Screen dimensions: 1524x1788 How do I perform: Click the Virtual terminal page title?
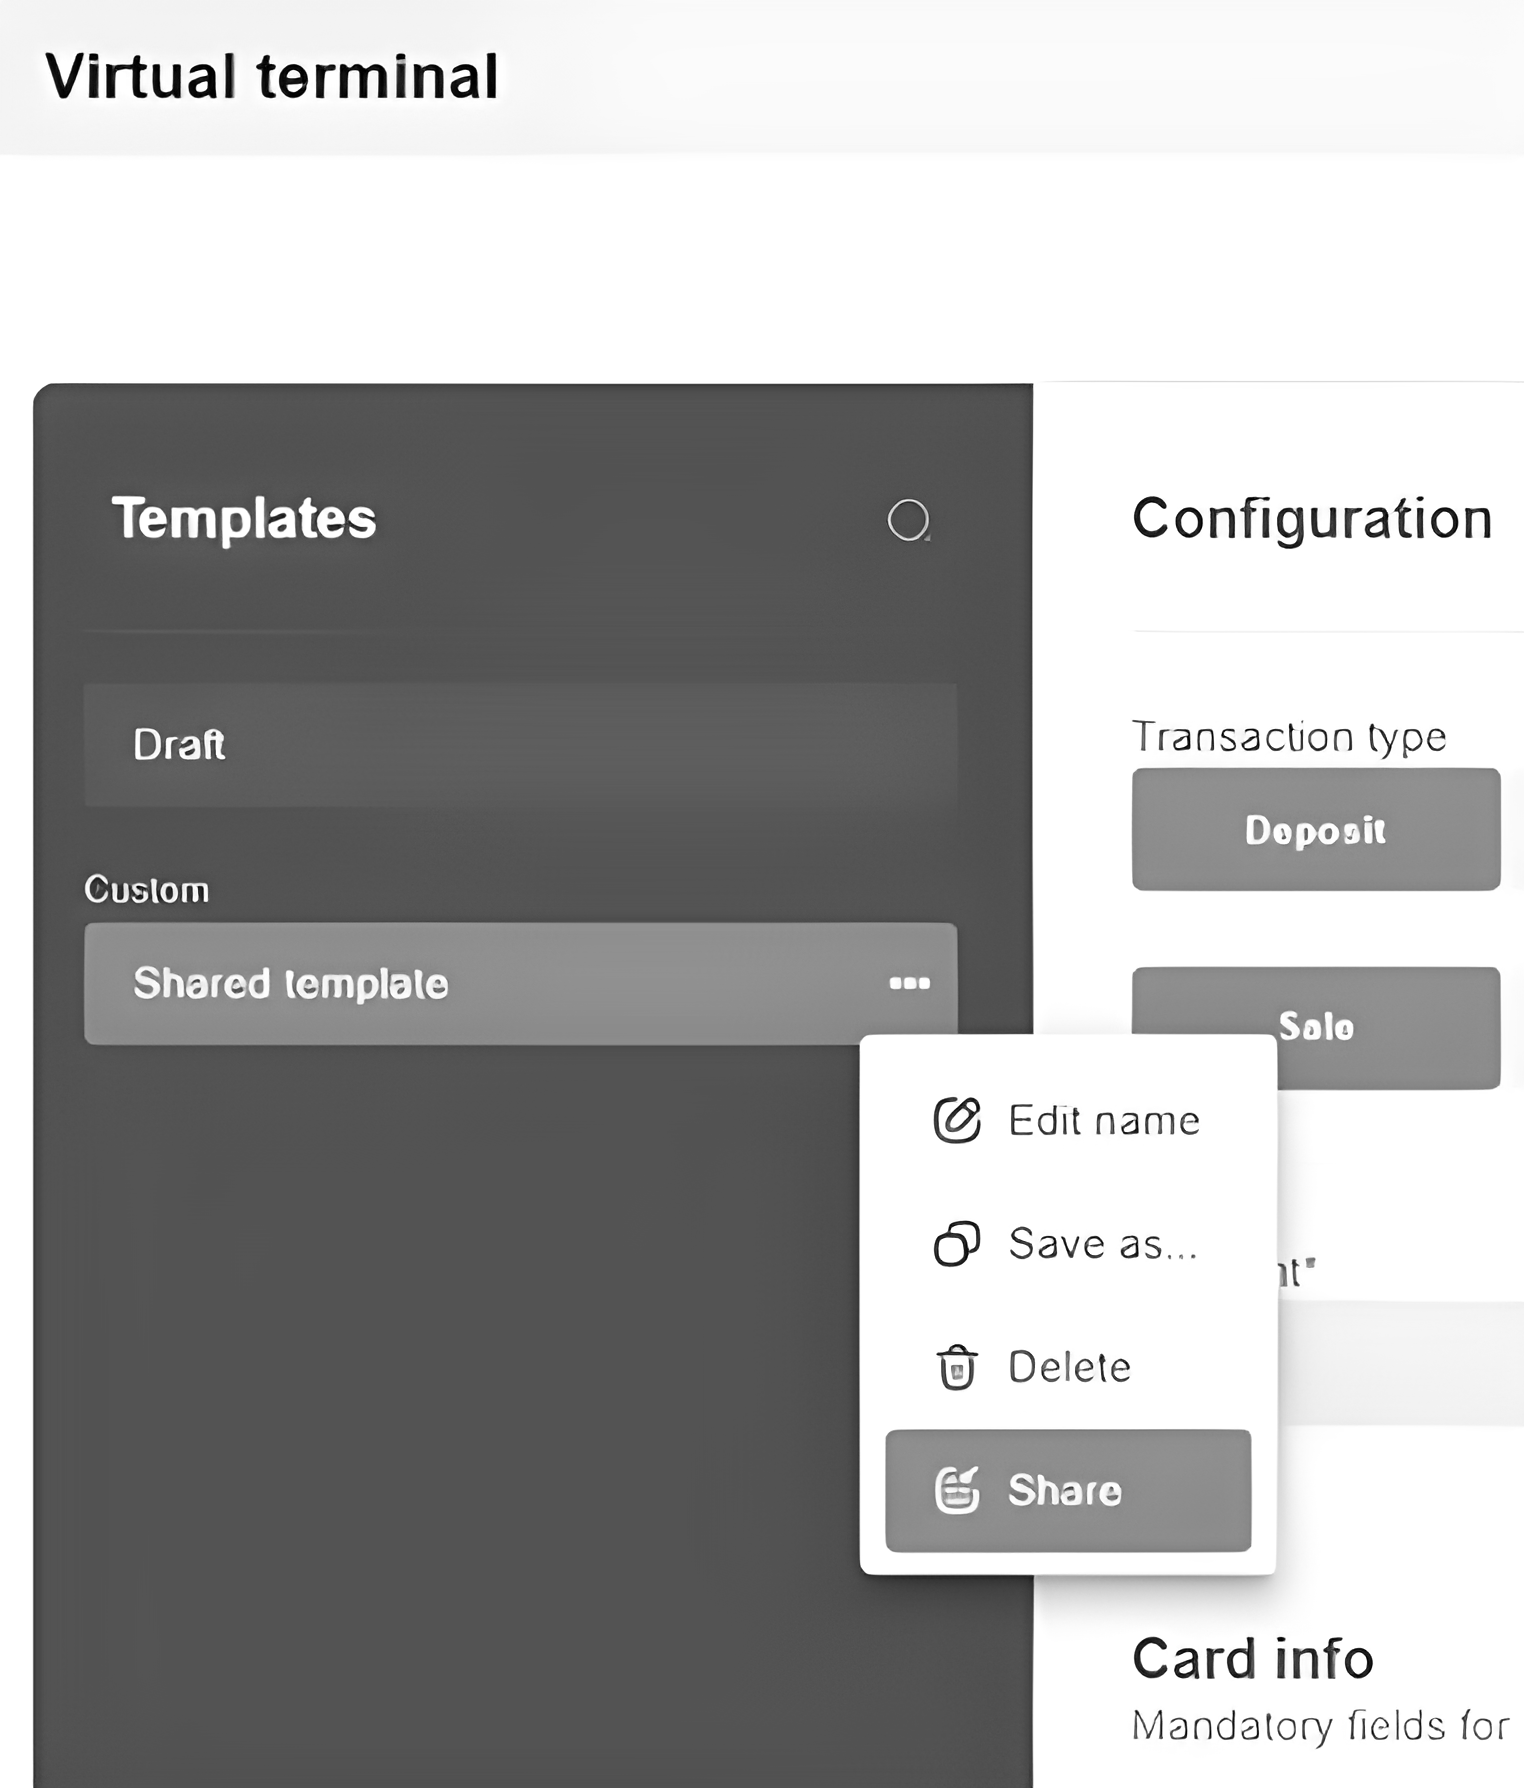tap(272, 77)
